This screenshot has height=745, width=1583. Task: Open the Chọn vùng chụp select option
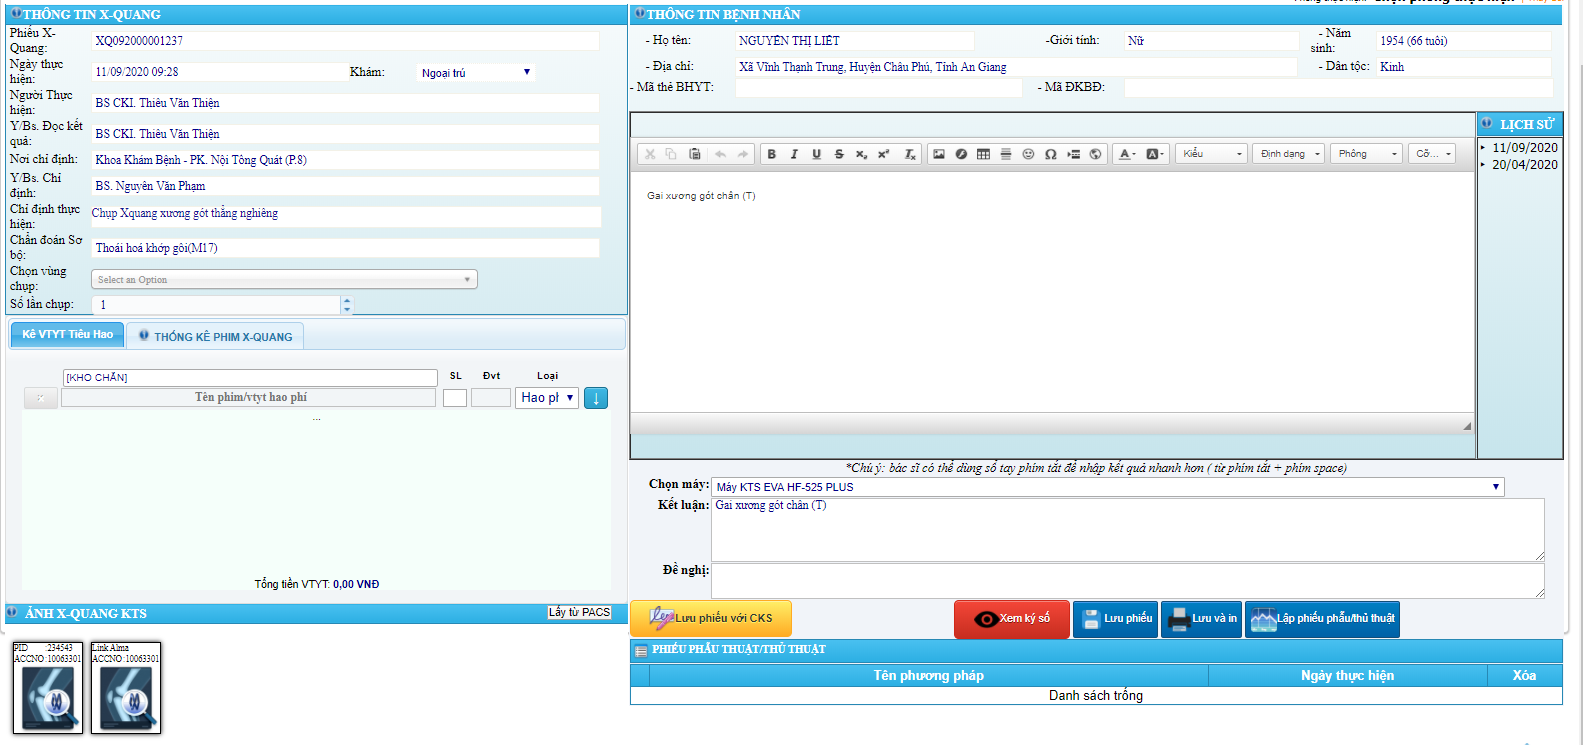284,280
